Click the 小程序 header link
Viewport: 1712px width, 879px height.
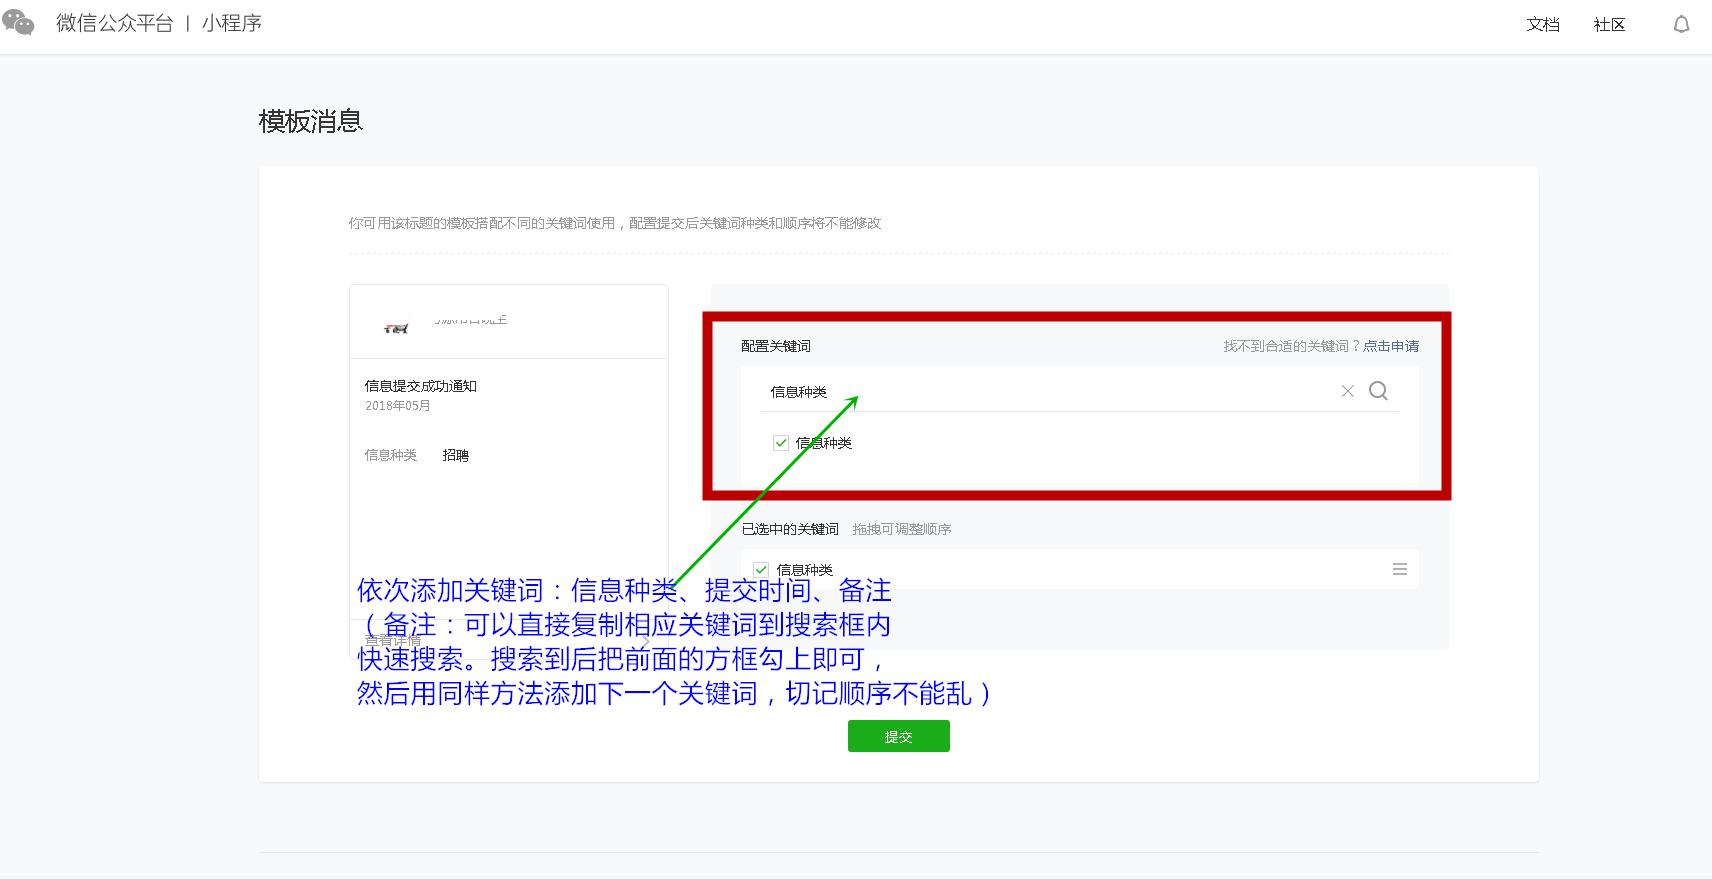point(232,23)
